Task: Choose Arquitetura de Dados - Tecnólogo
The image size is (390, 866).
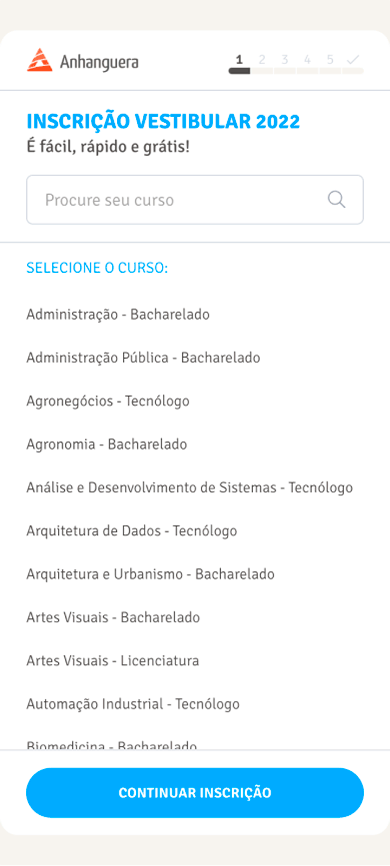Action: tap(131, 531)
